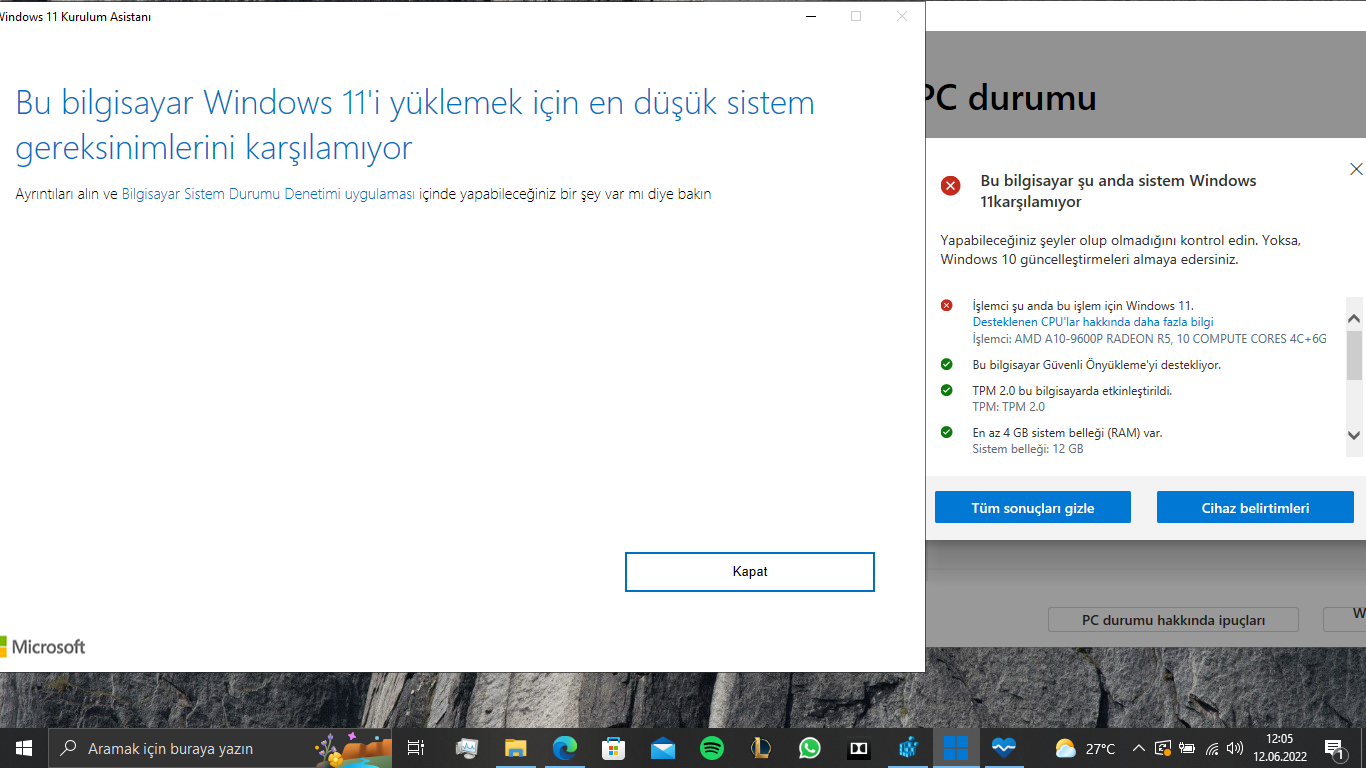Launch Microsoft Edge from the taskbar
1366x768 pixels.
565,748
